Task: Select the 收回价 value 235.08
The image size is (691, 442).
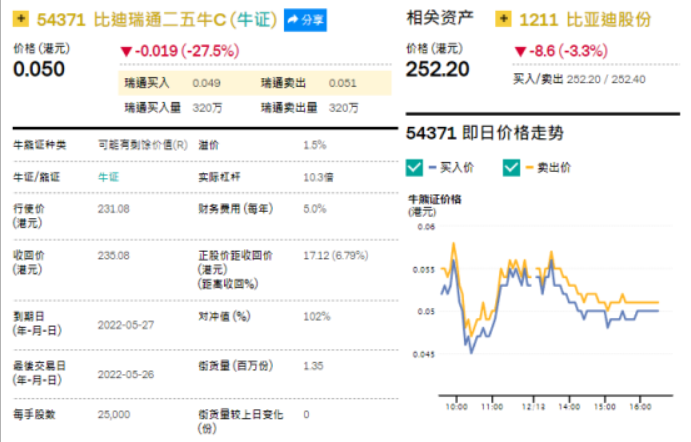Action: tap(114, 256)
